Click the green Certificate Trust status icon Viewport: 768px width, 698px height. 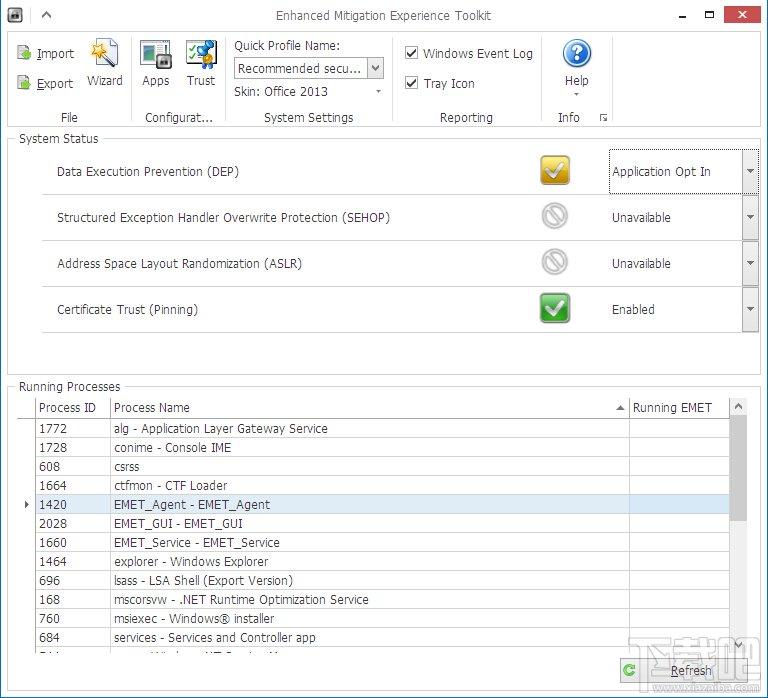(554, 309)
